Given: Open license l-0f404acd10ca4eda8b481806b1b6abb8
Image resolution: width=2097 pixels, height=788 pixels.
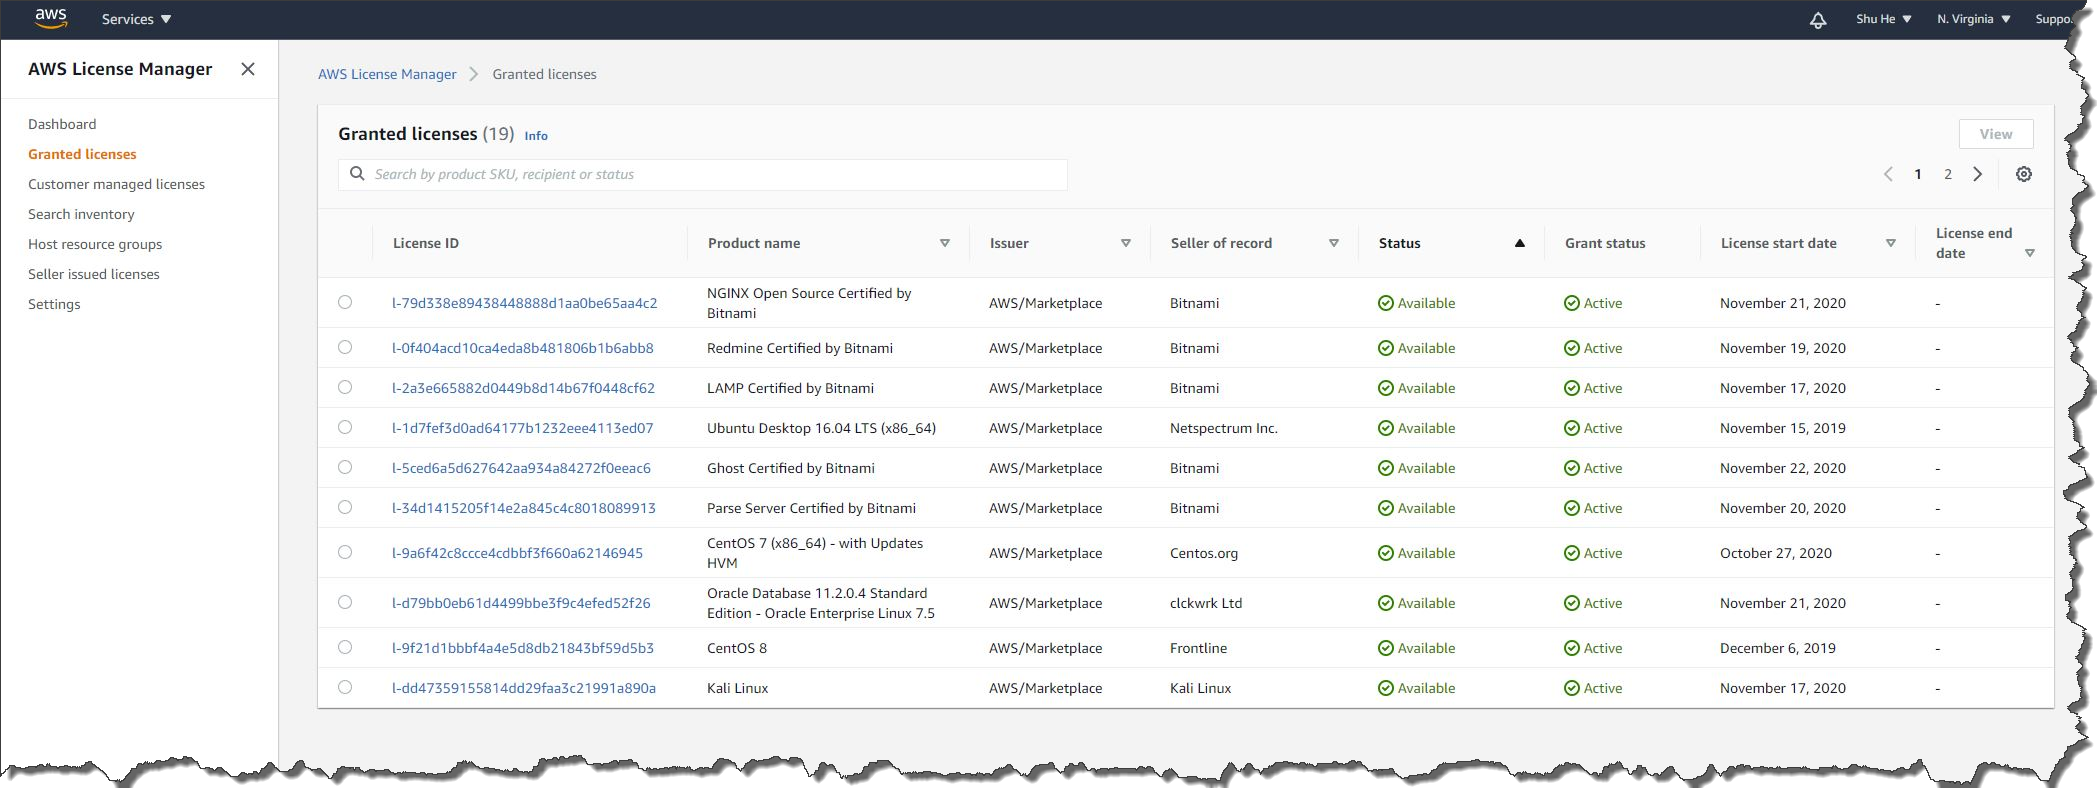Looking at the screenshot, I should point(522,348).
